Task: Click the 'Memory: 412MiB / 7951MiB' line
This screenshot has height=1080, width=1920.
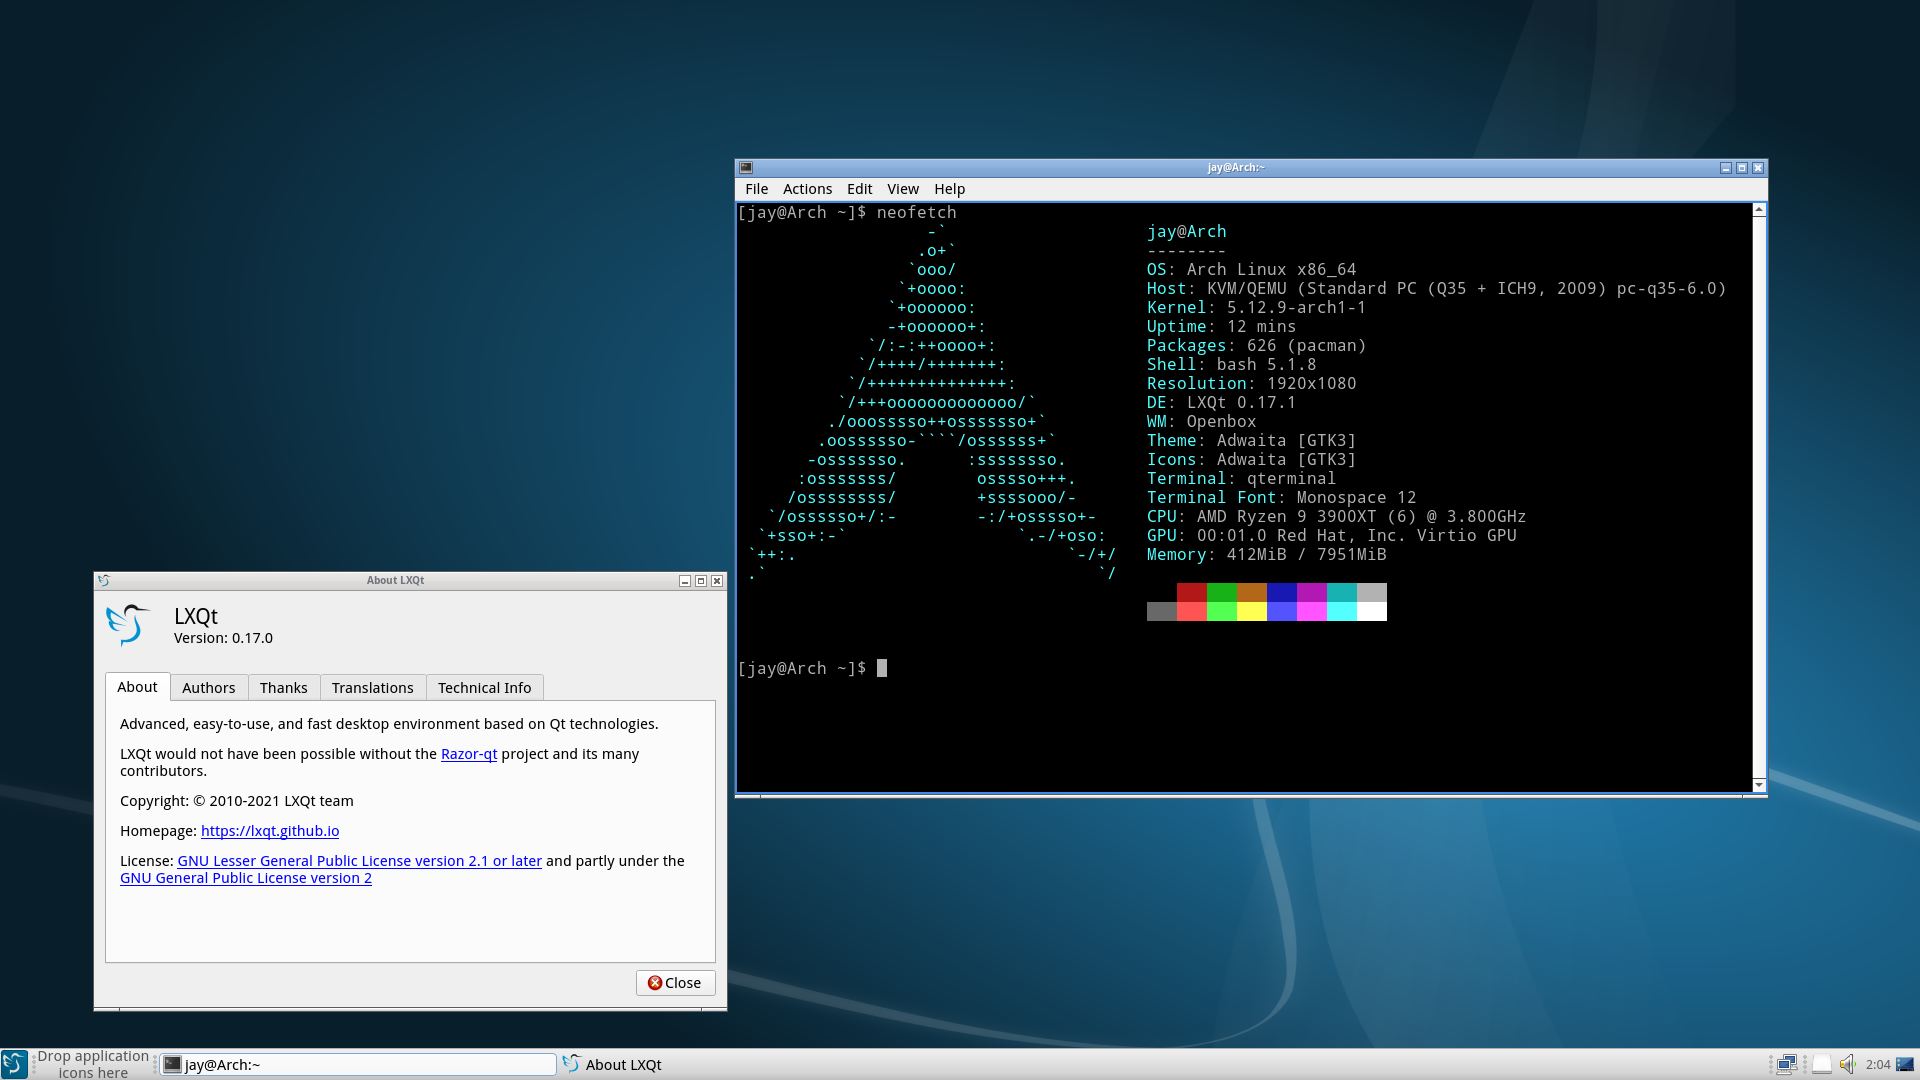Action: coord(1266,555)
